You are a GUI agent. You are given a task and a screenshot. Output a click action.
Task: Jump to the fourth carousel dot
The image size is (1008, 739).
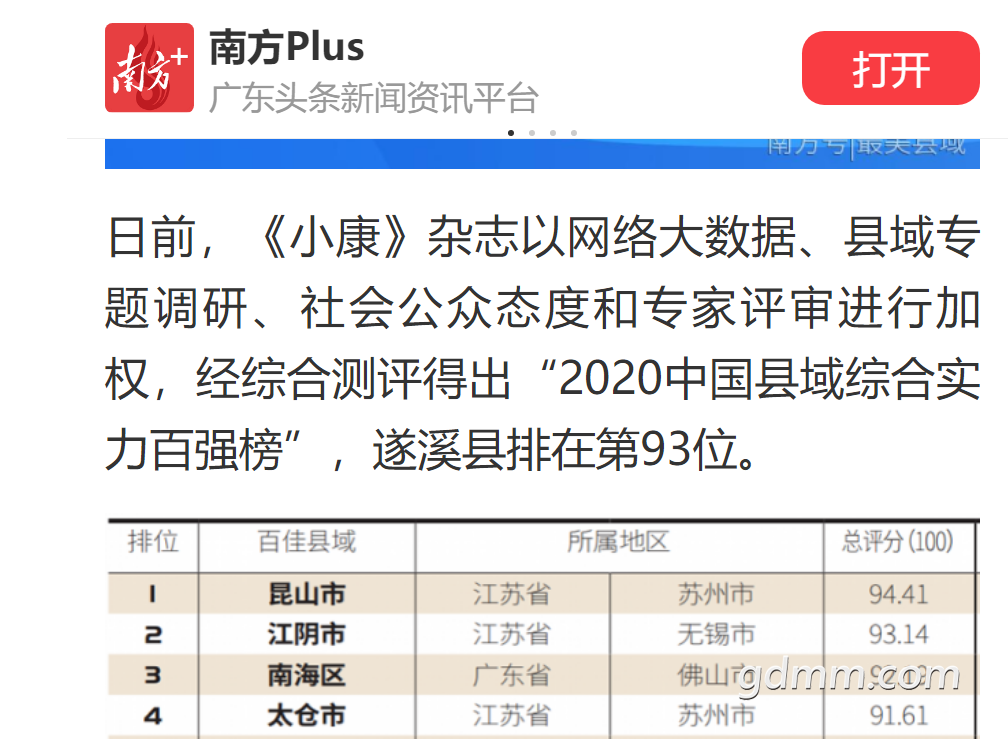tap(574, 132)
